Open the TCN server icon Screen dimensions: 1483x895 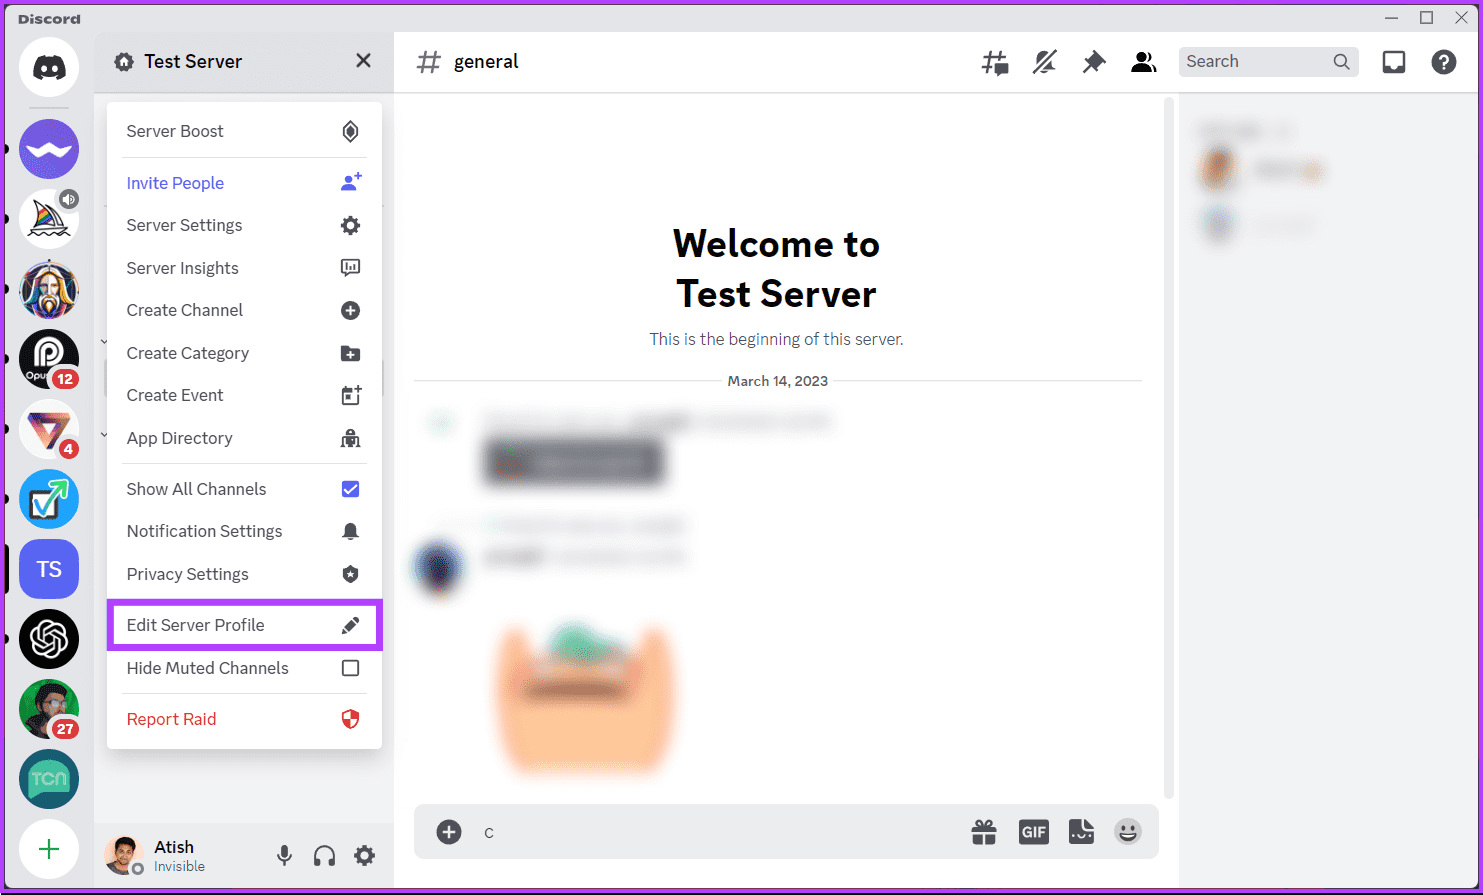pyautogui.click(x=49, y=779)
